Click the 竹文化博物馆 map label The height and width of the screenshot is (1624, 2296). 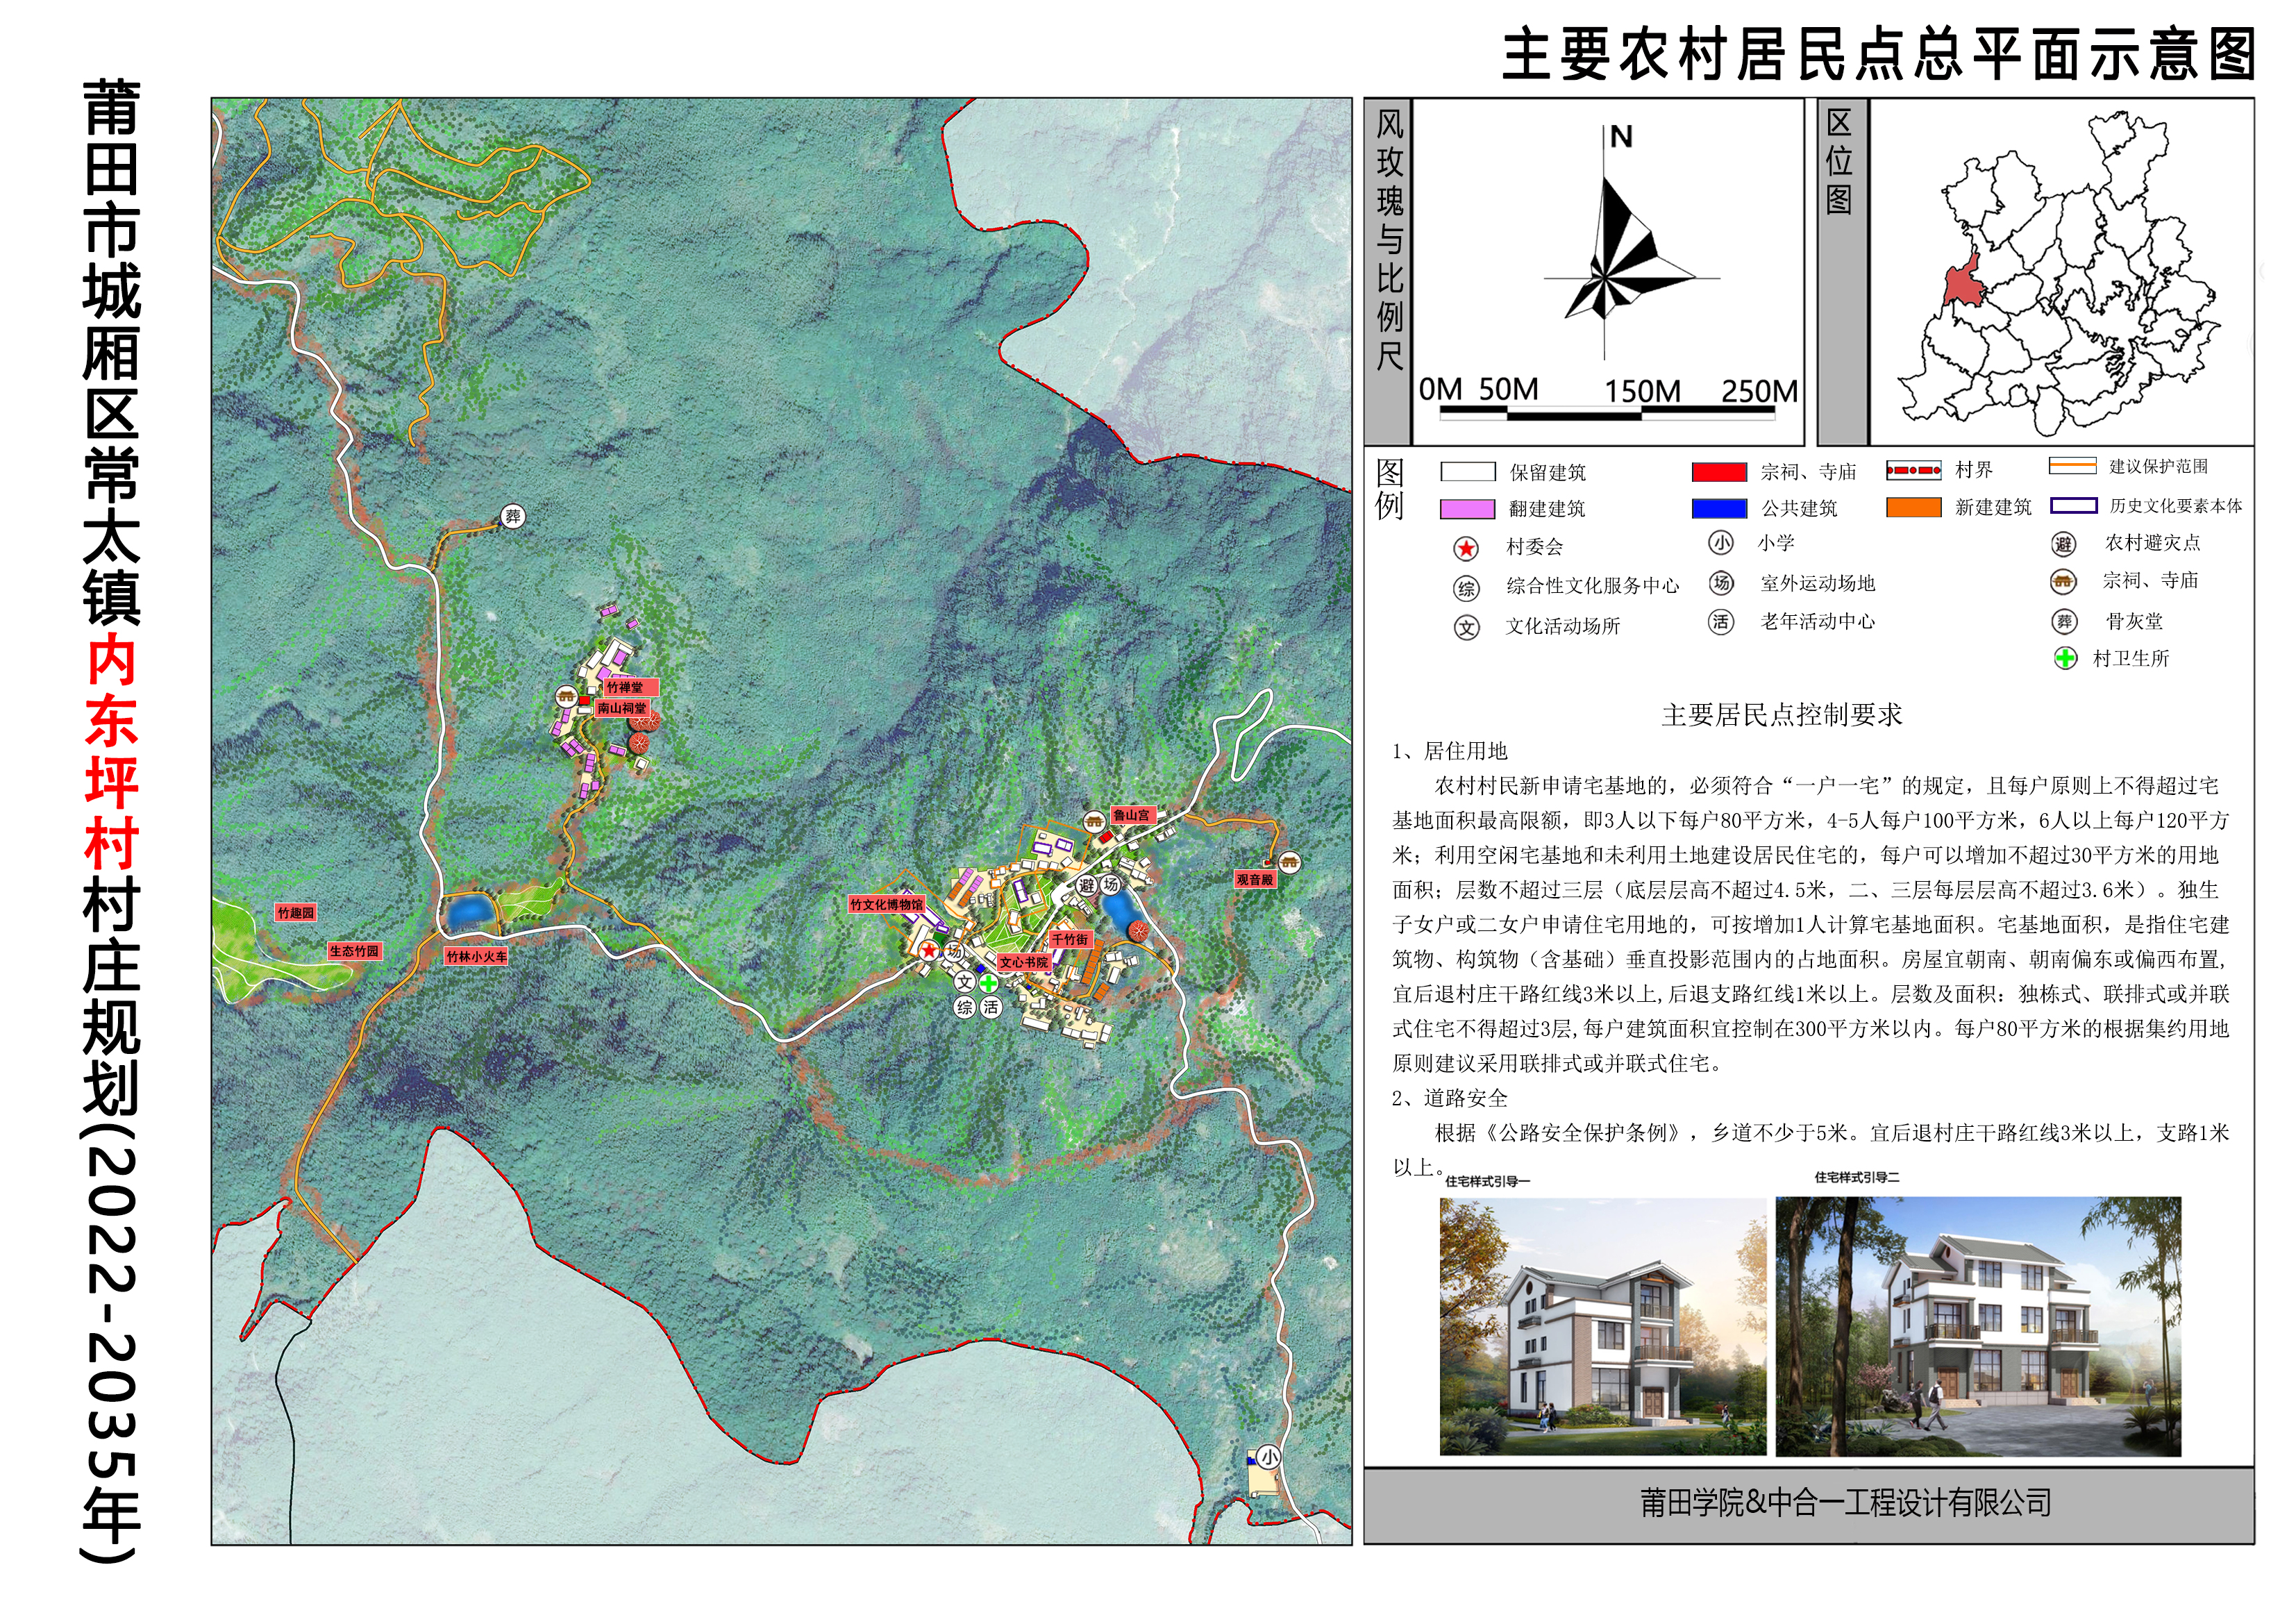click(886, 904)
